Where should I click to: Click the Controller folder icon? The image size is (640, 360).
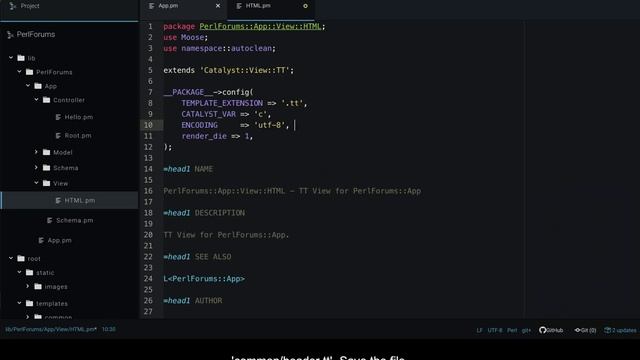pos(47,100)
